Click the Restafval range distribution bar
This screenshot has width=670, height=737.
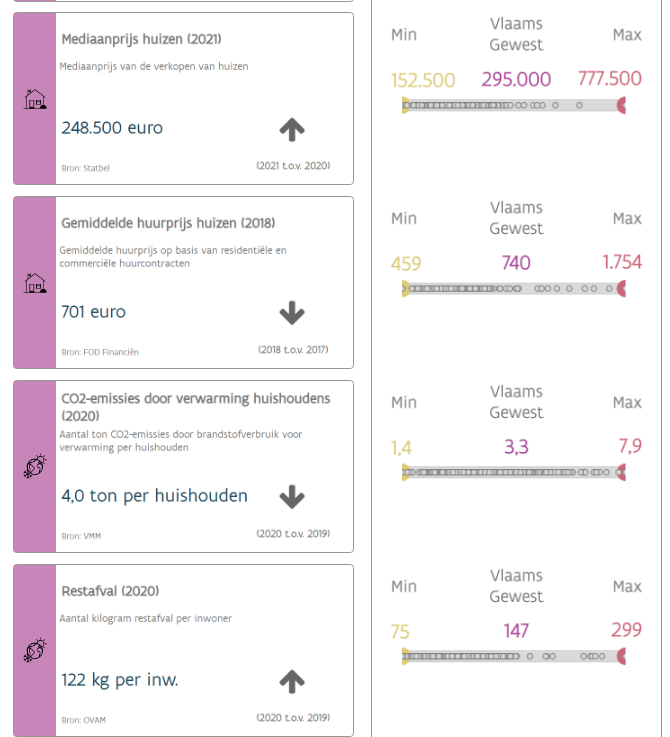[x=514, y=657]
